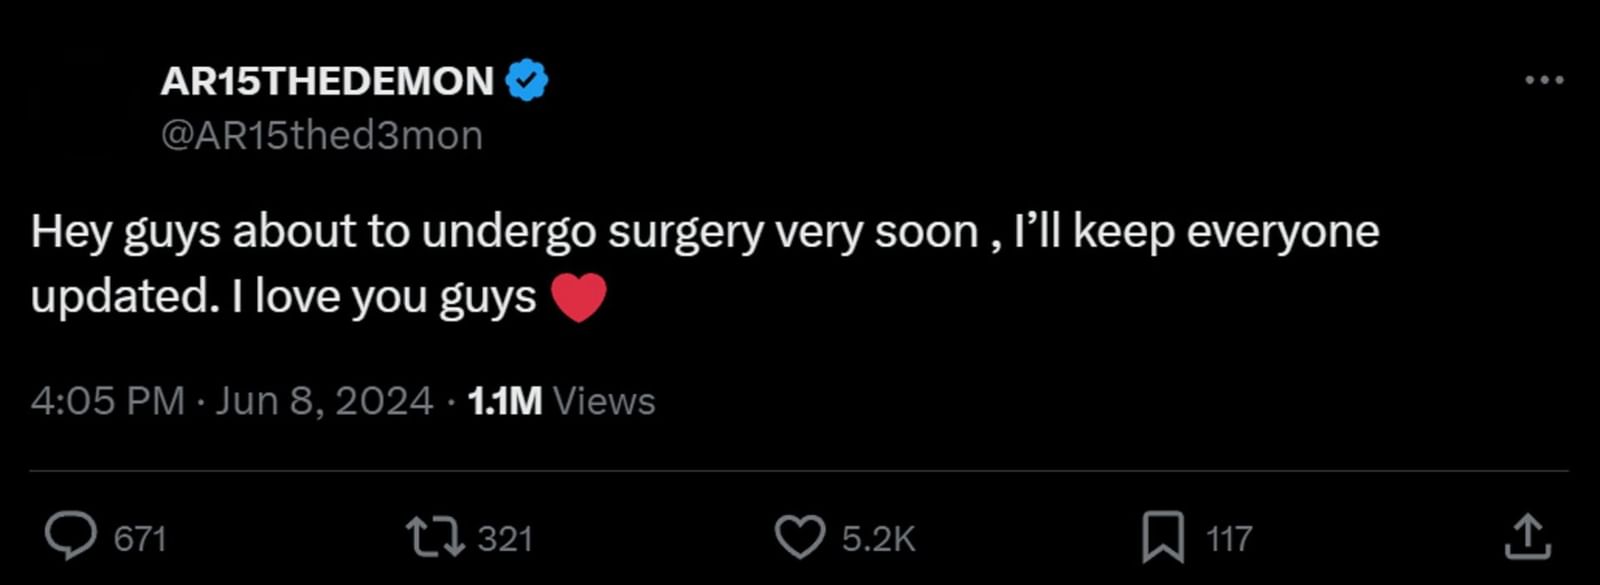1600x585 pixels.
Task: Click the 5.2K likes count
Action: coord(878,539)
